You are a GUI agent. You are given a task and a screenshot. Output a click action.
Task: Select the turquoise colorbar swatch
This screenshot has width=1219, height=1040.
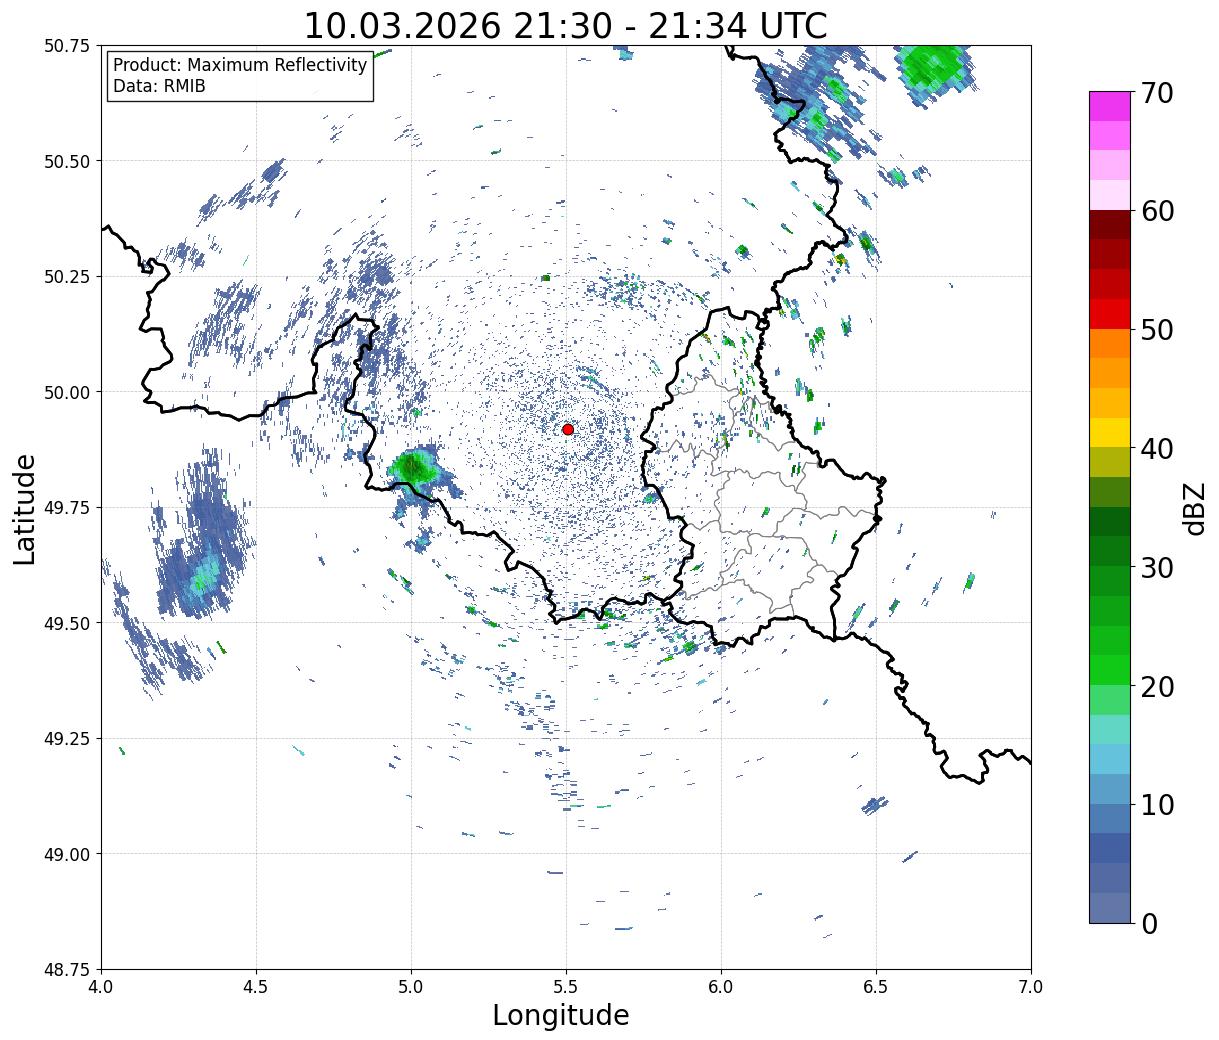tap(1110, 730)
